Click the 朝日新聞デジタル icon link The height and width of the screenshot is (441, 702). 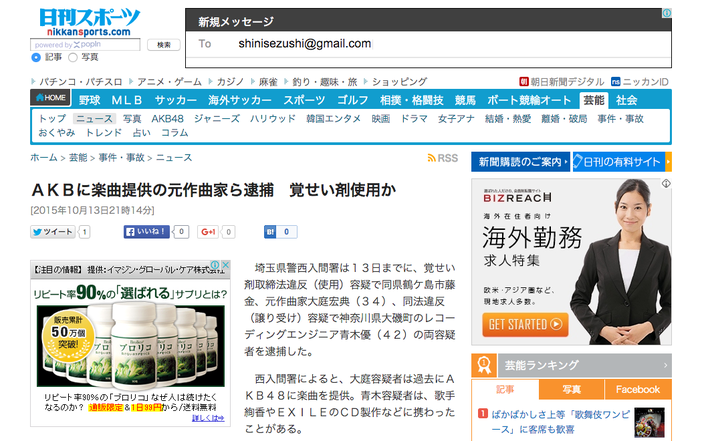(x=524, y=81)
